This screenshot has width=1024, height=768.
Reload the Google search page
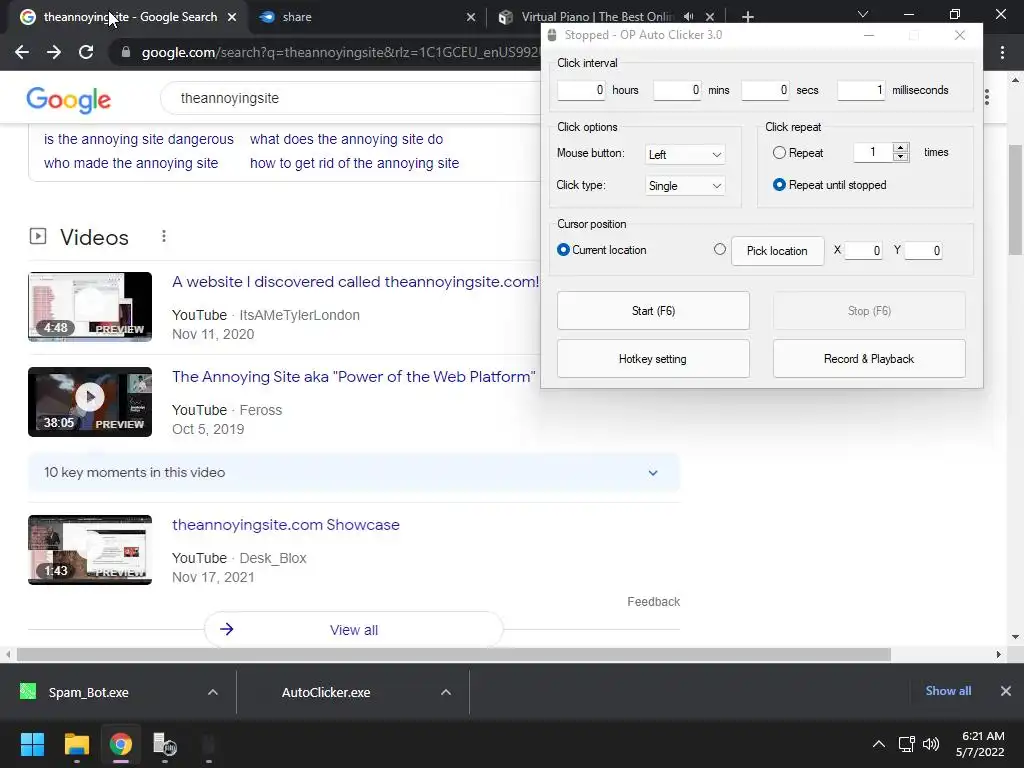86,52
